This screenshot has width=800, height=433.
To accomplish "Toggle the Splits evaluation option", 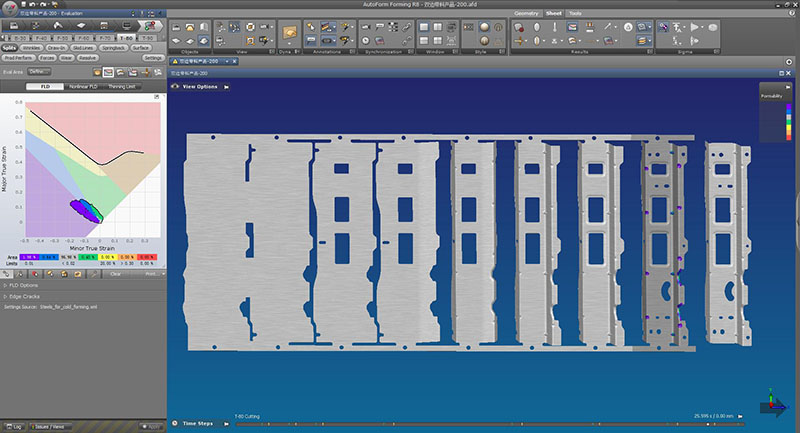I will [10, 47].
